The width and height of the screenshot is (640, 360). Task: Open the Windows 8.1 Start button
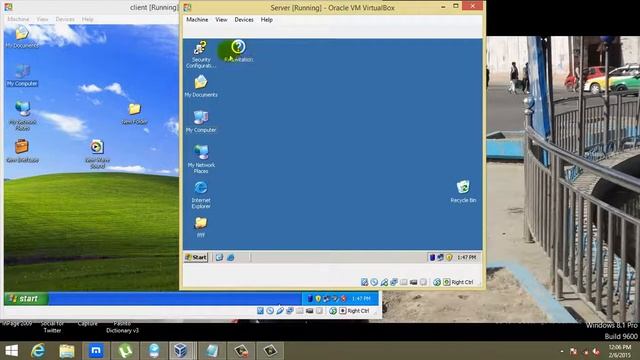pos(11,351)
